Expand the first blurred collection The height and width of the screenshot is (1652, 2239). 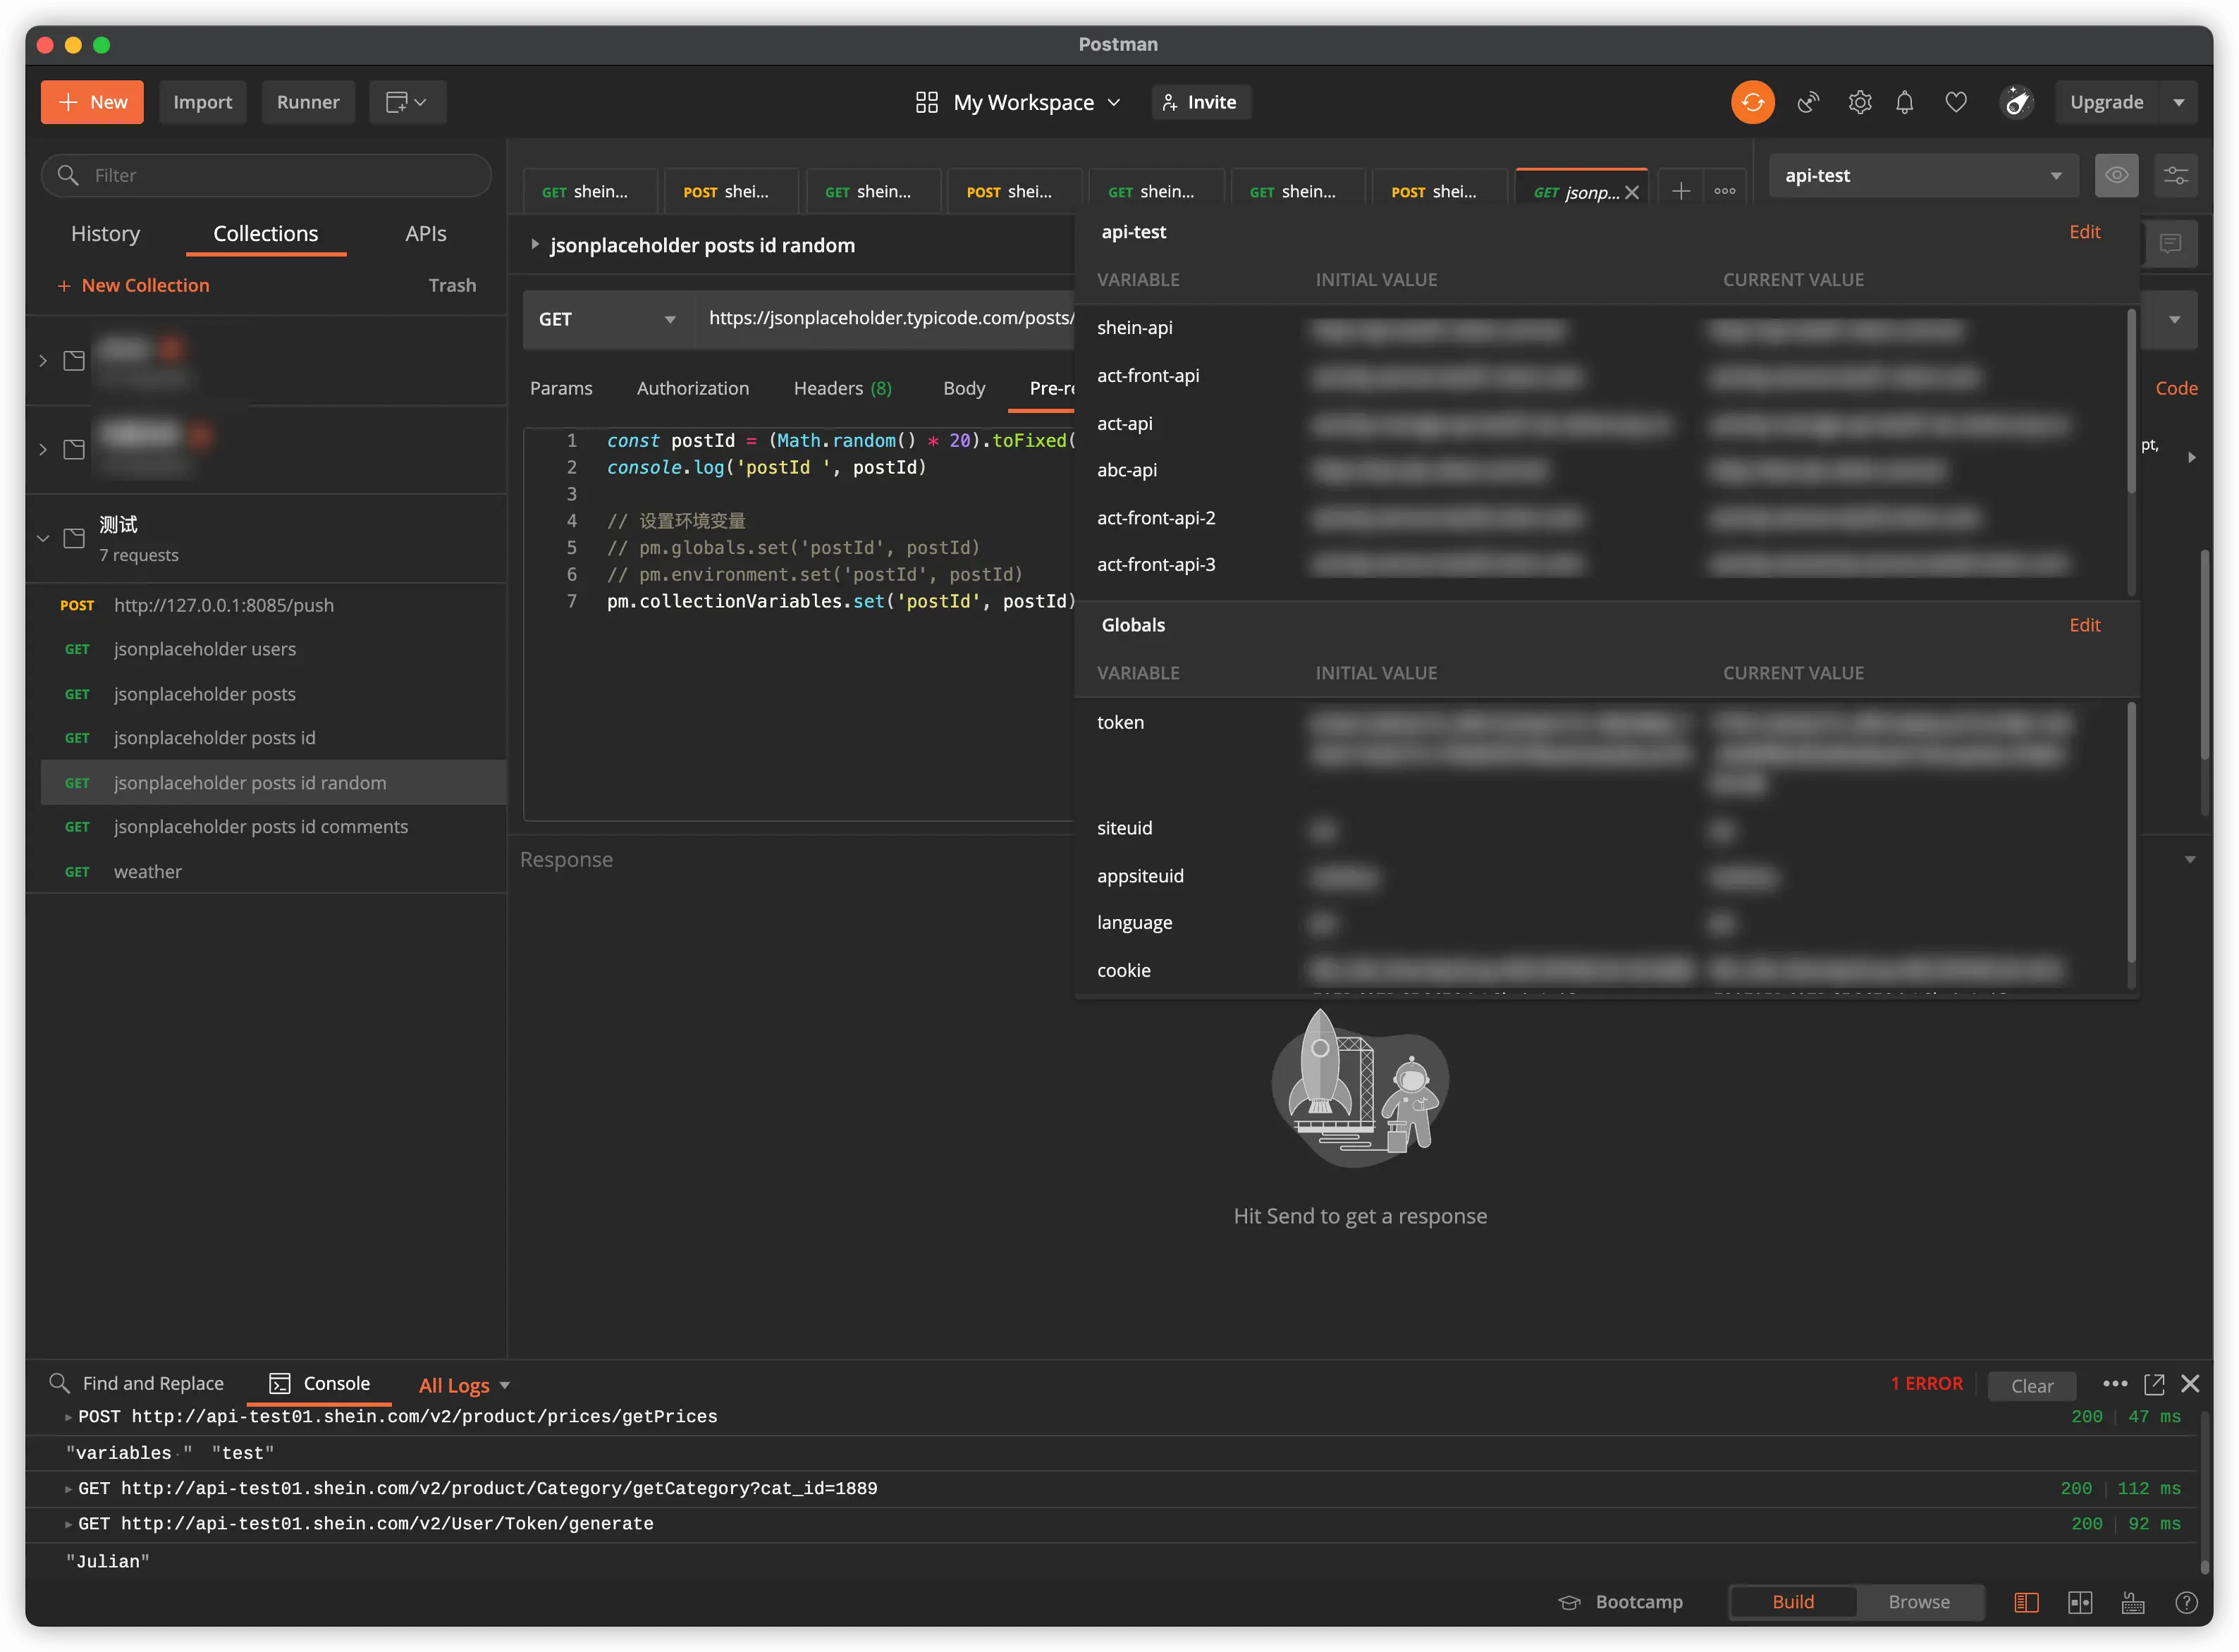click(x=43, y=360)
